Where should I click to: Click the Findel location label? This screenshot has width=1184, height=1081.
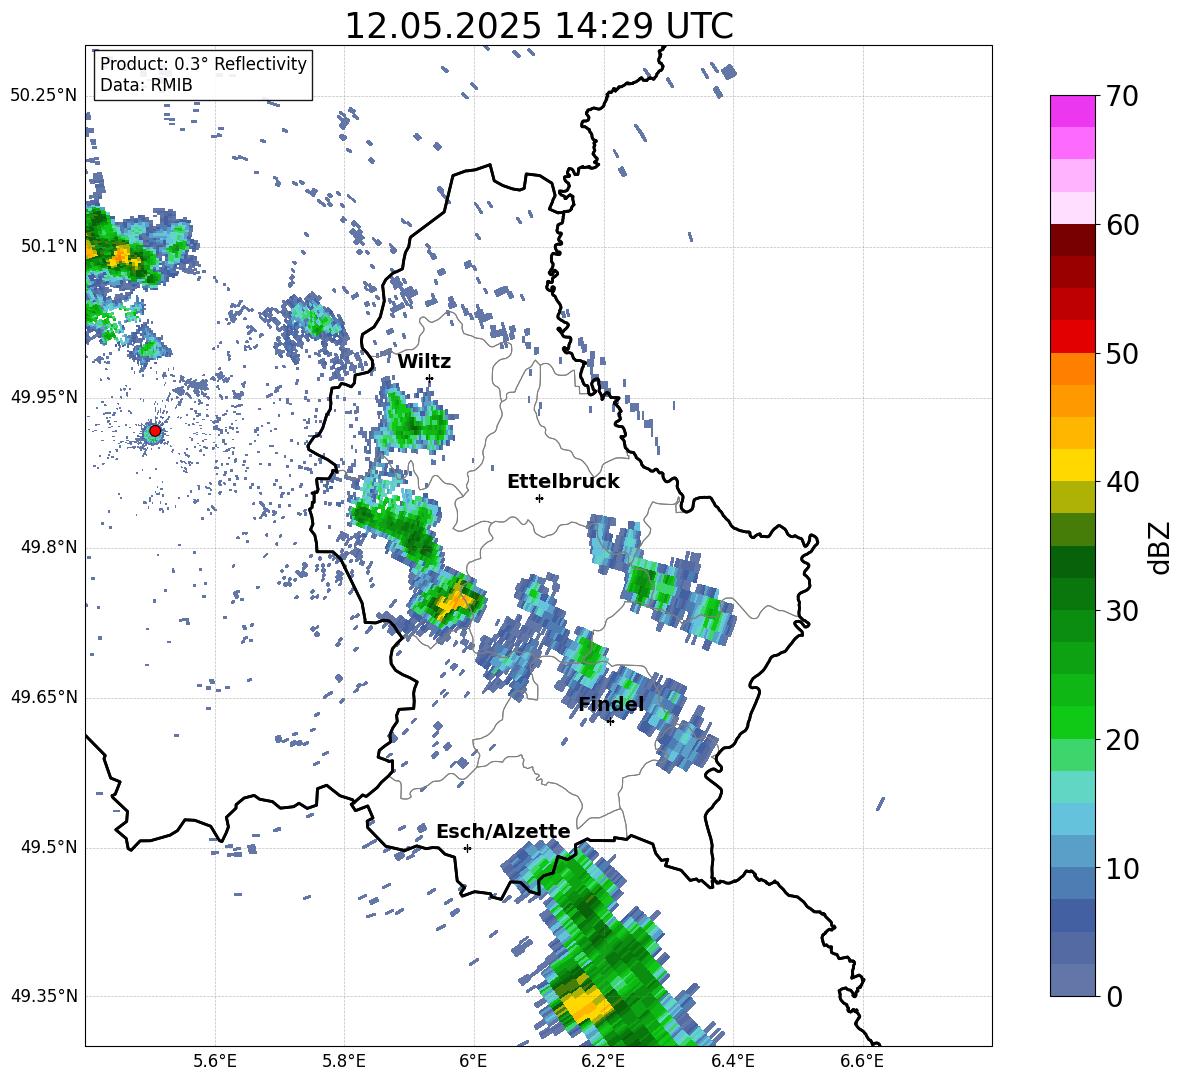click(611, 704)
